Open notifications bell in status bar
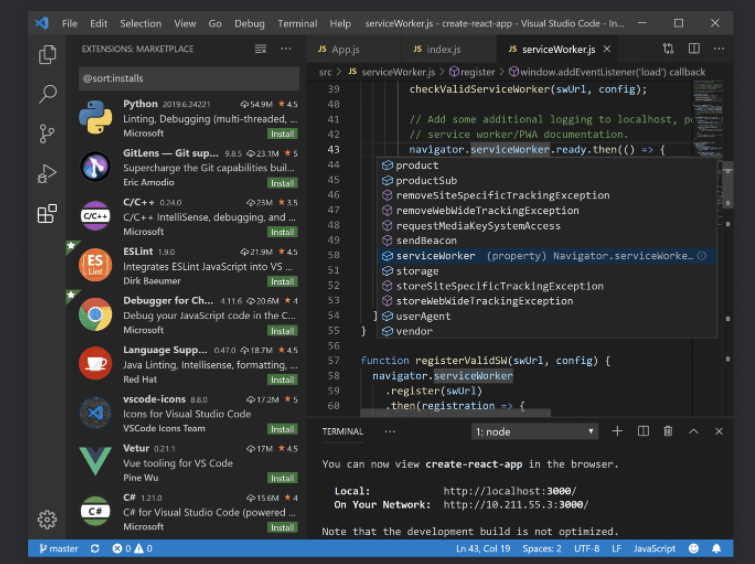Screen dimensions: 755x564 717,549
